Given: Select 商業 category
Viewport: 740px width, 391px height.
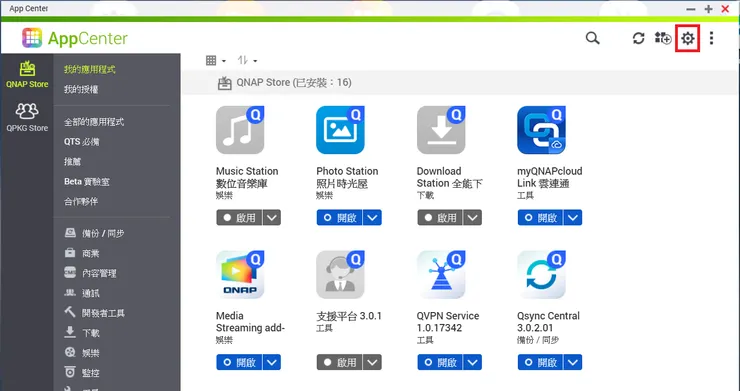Looking at the screenshot, I should click(x=82, y=253).
